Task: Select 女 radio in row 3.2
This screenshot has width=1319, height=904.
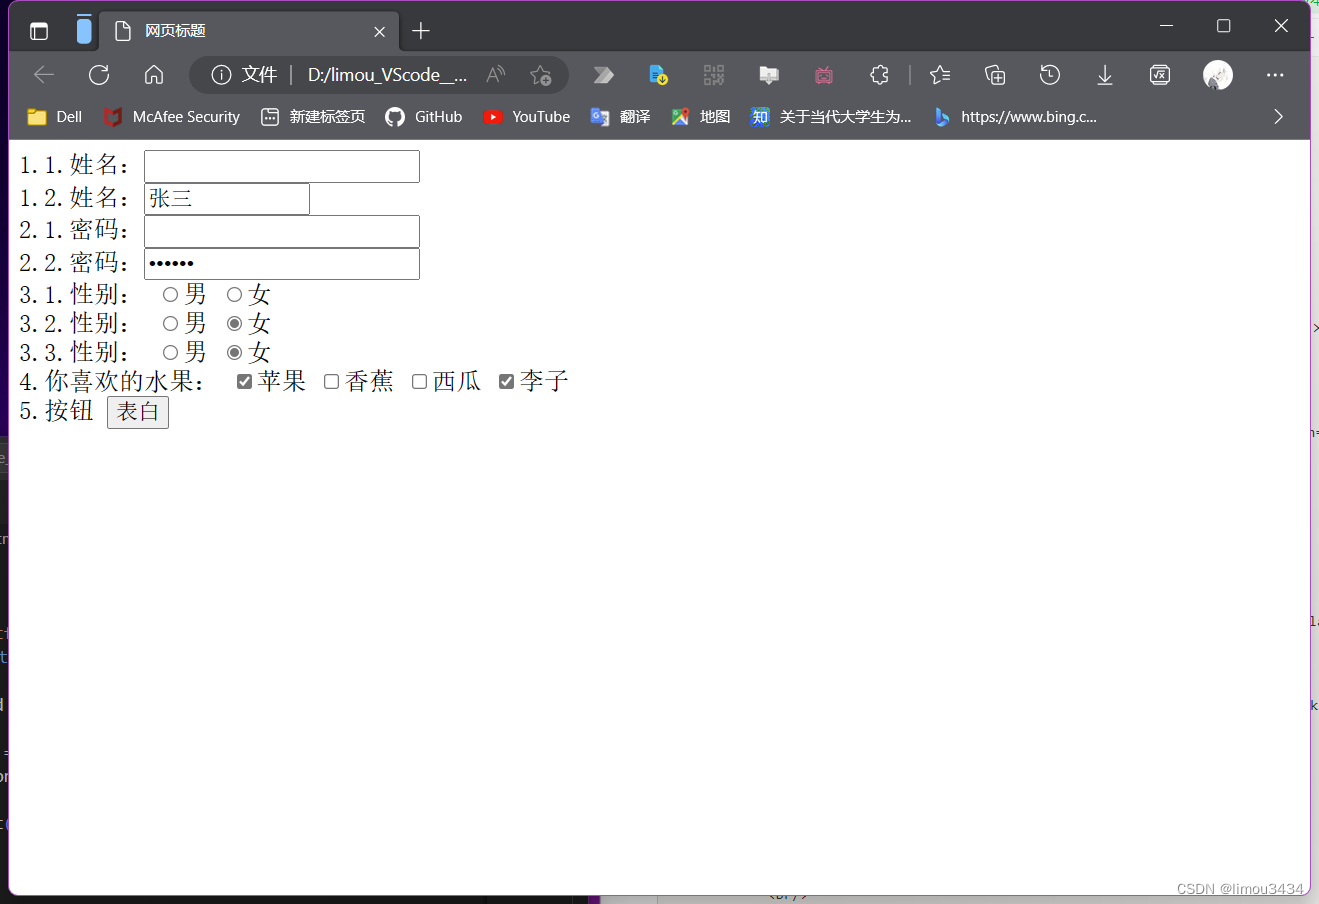Action: (234, 323)
